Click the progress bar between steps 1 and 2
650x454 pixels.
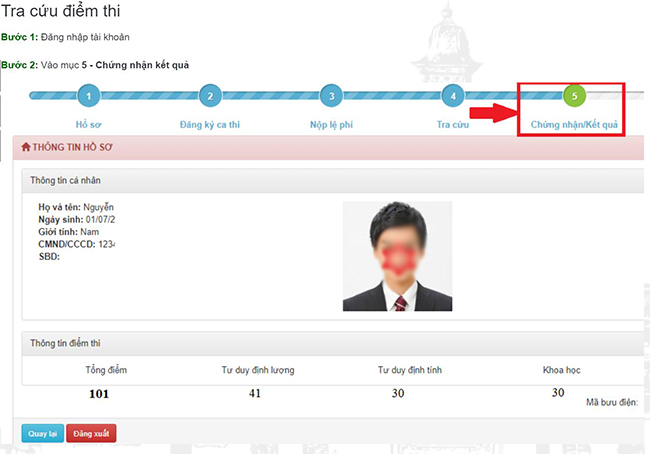[x=149, y=96]
